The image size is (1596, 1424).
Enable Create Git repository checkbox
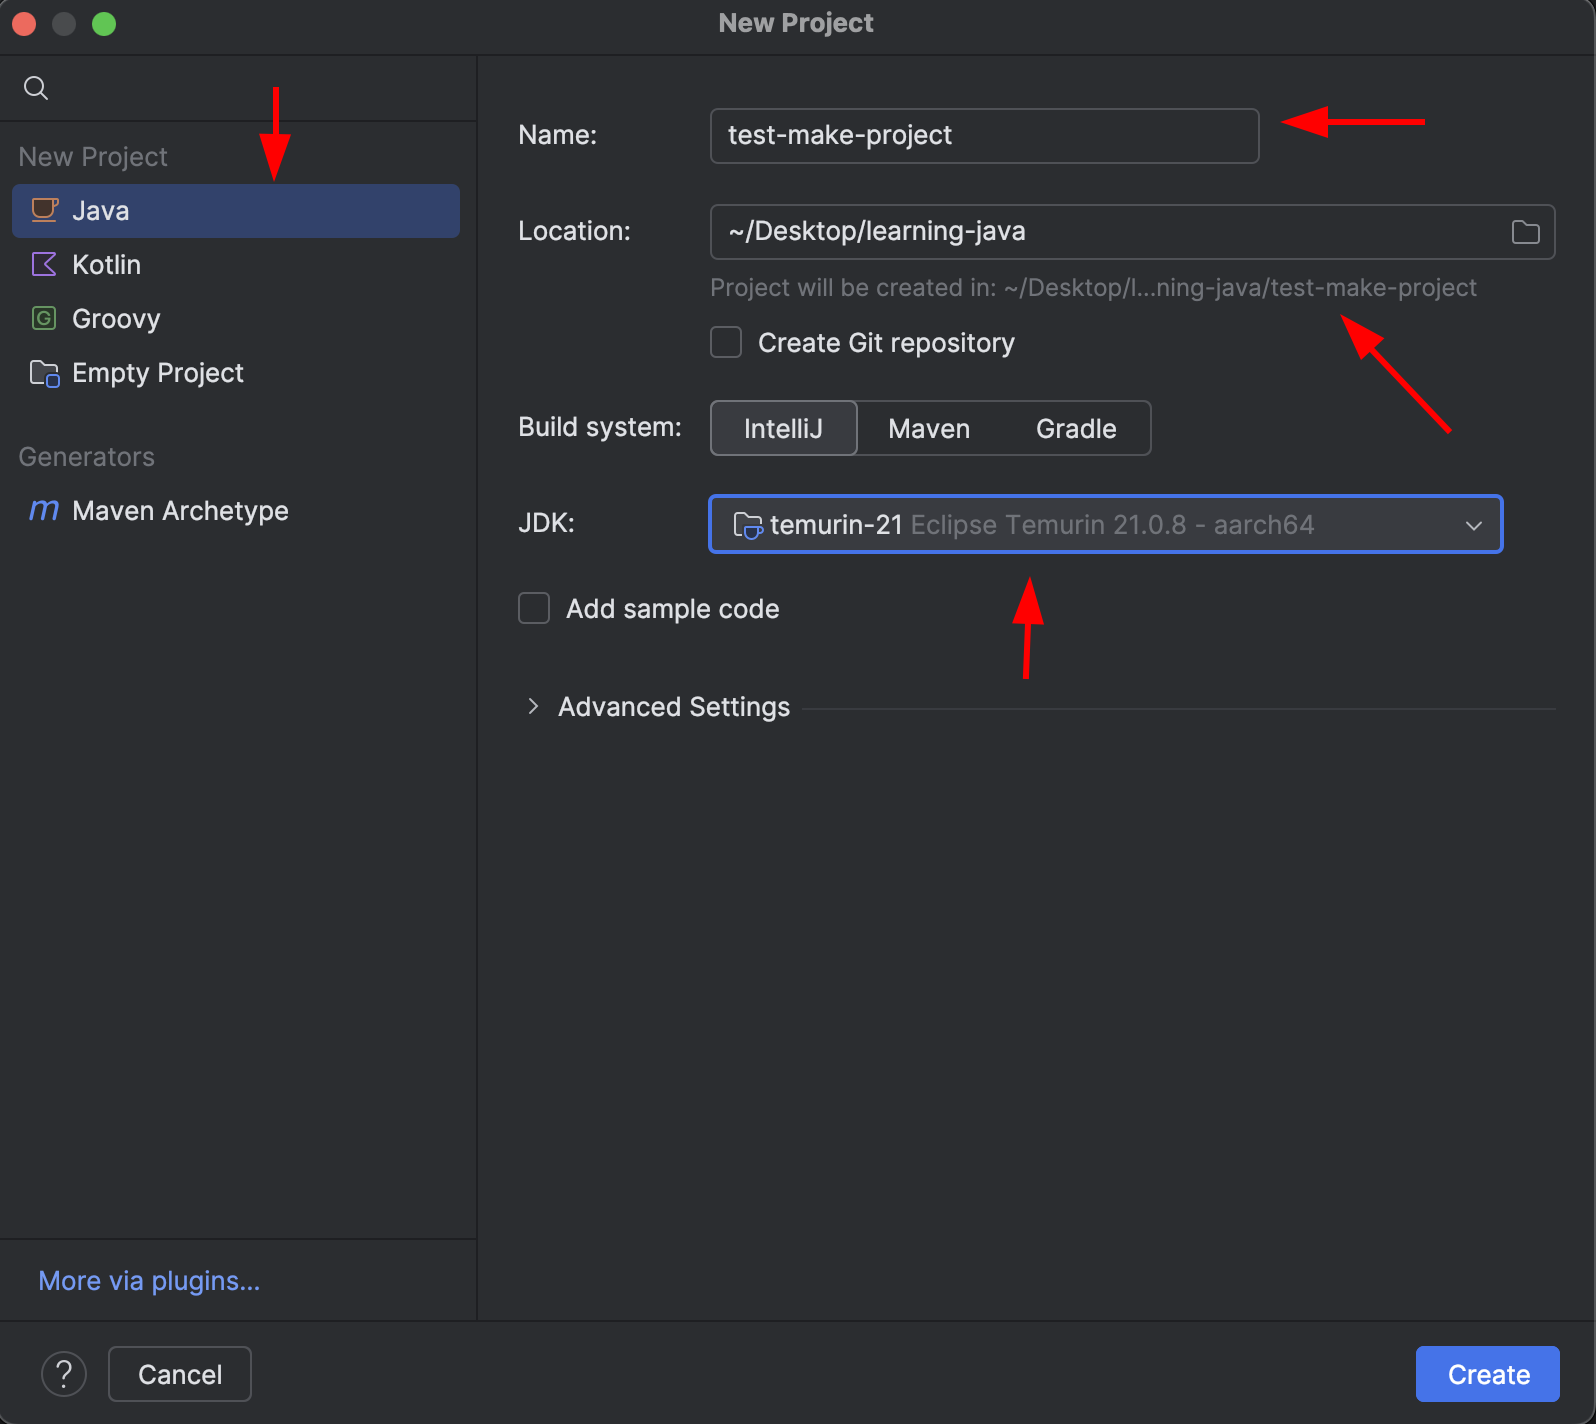pyautogui.click(x=726, y=342)
